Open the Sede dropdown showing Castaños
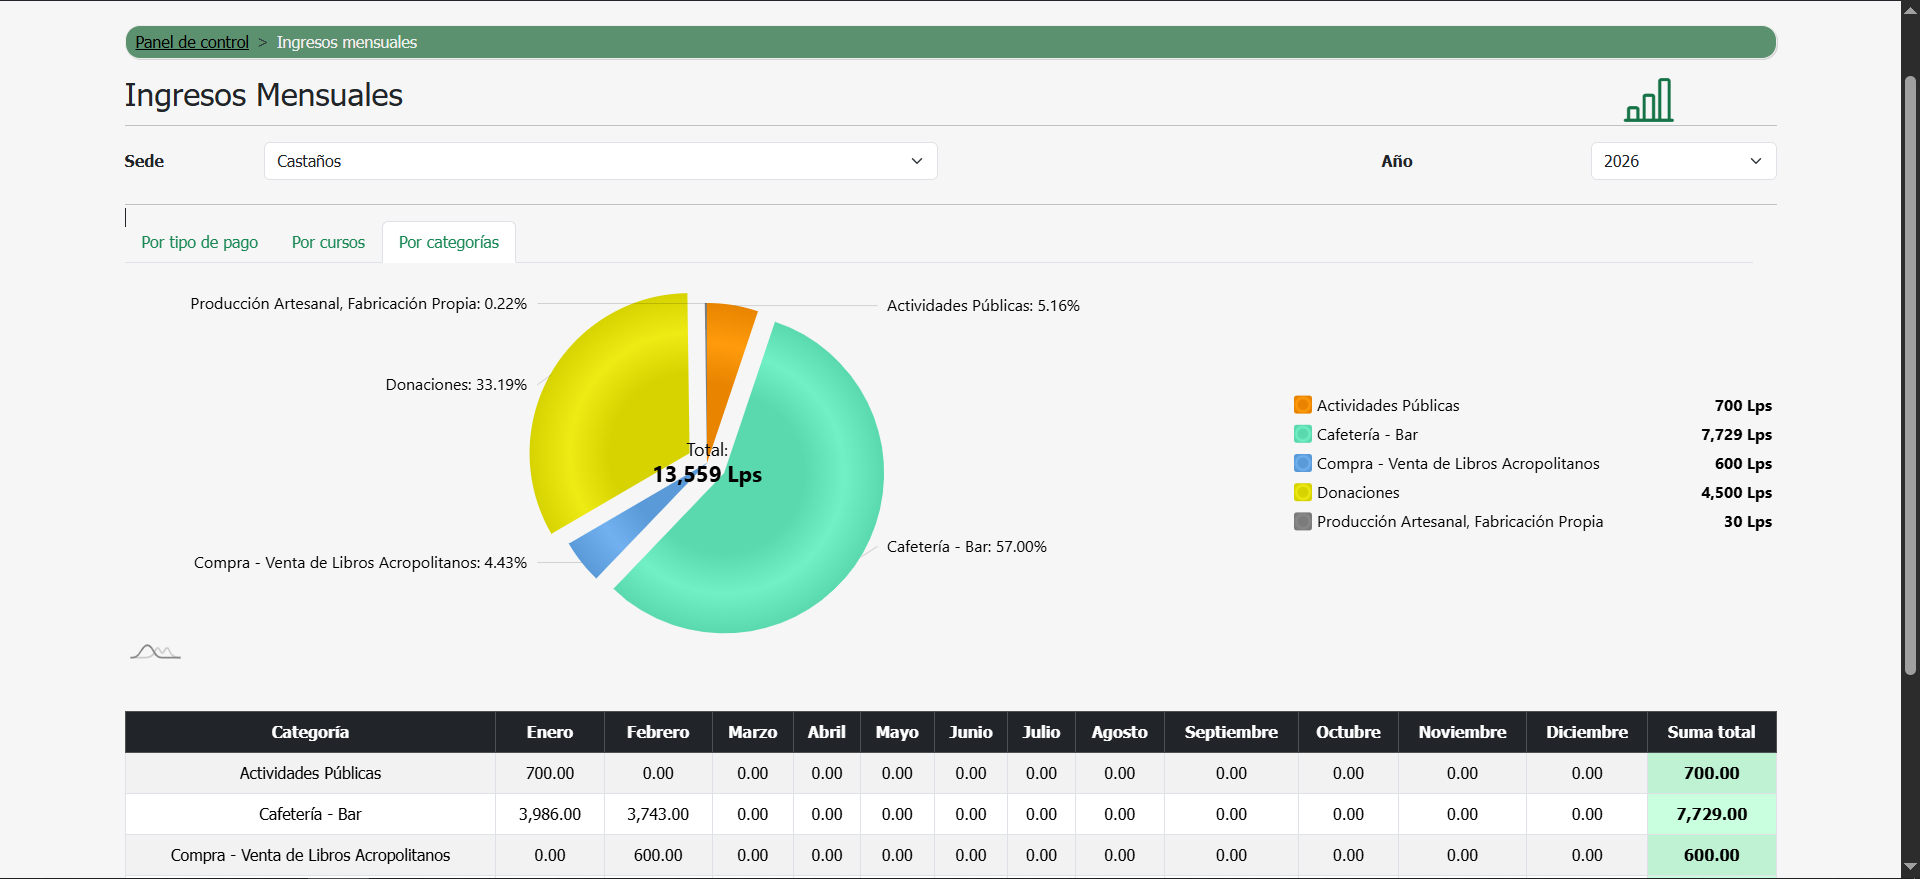The height and width of the screenshot is (879, 1920). (x=600, y=161)
